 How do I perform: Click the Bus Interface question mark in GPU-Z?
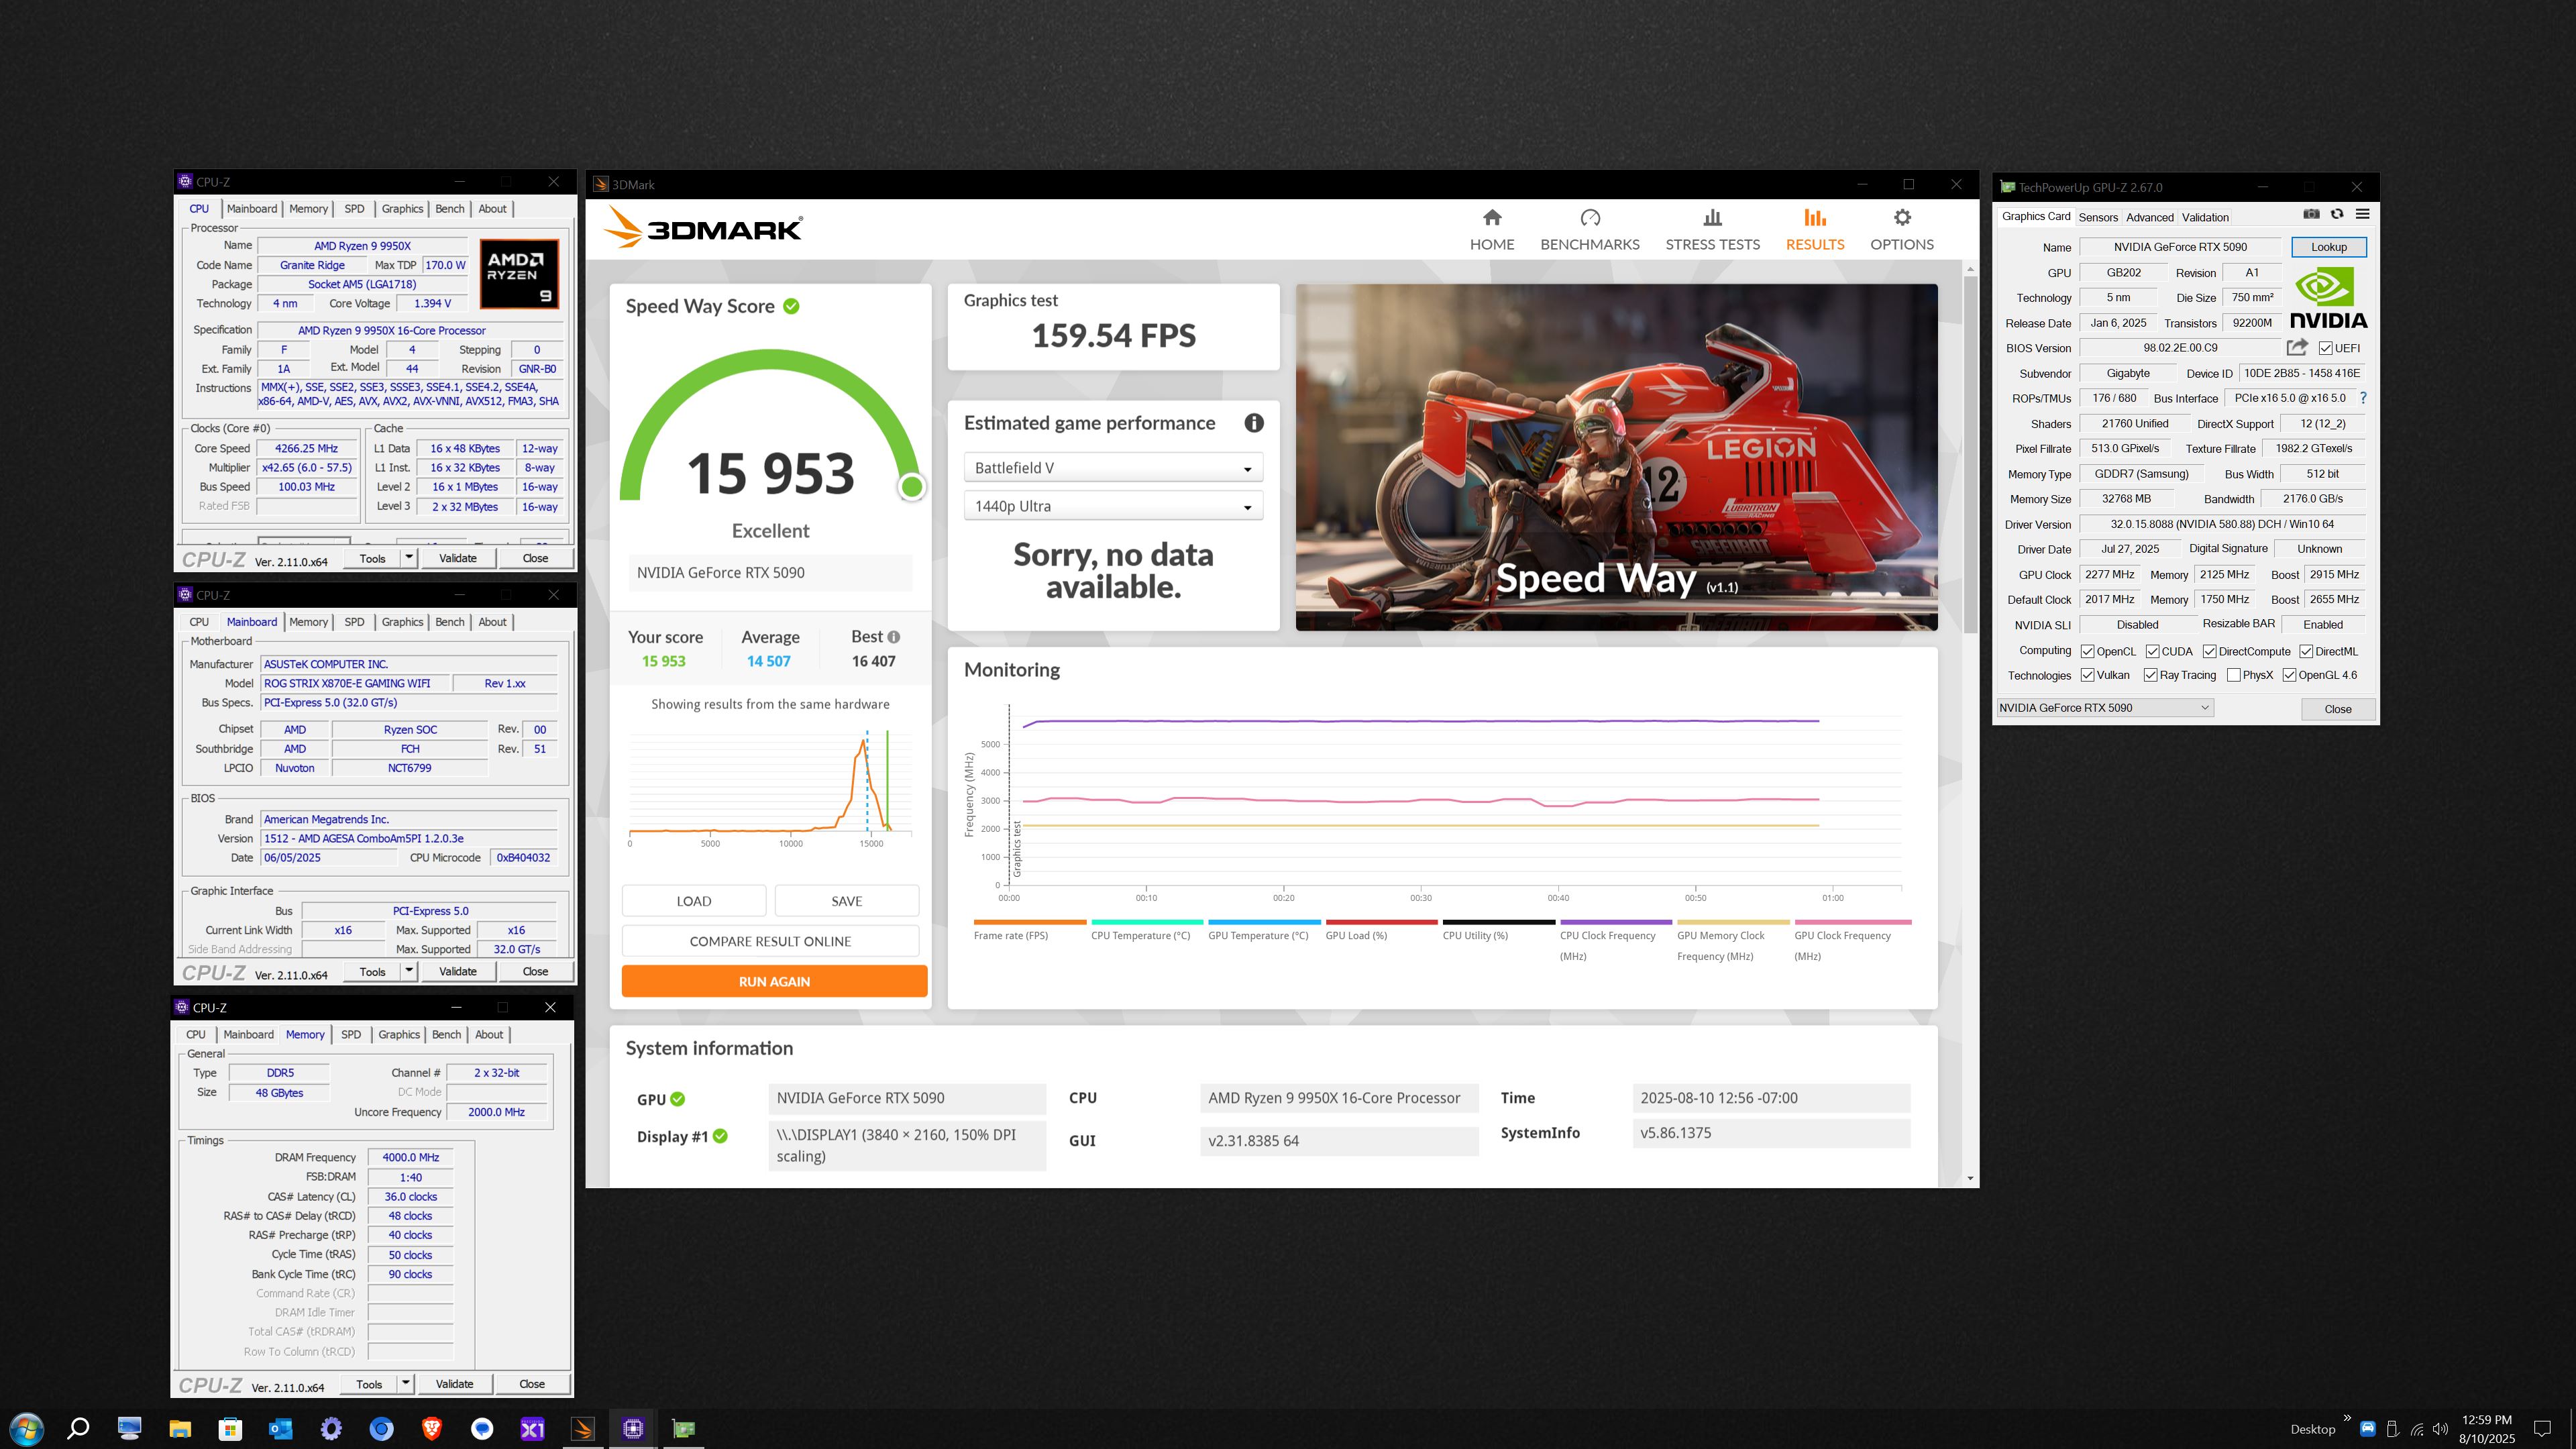[x=2363, y=398]
